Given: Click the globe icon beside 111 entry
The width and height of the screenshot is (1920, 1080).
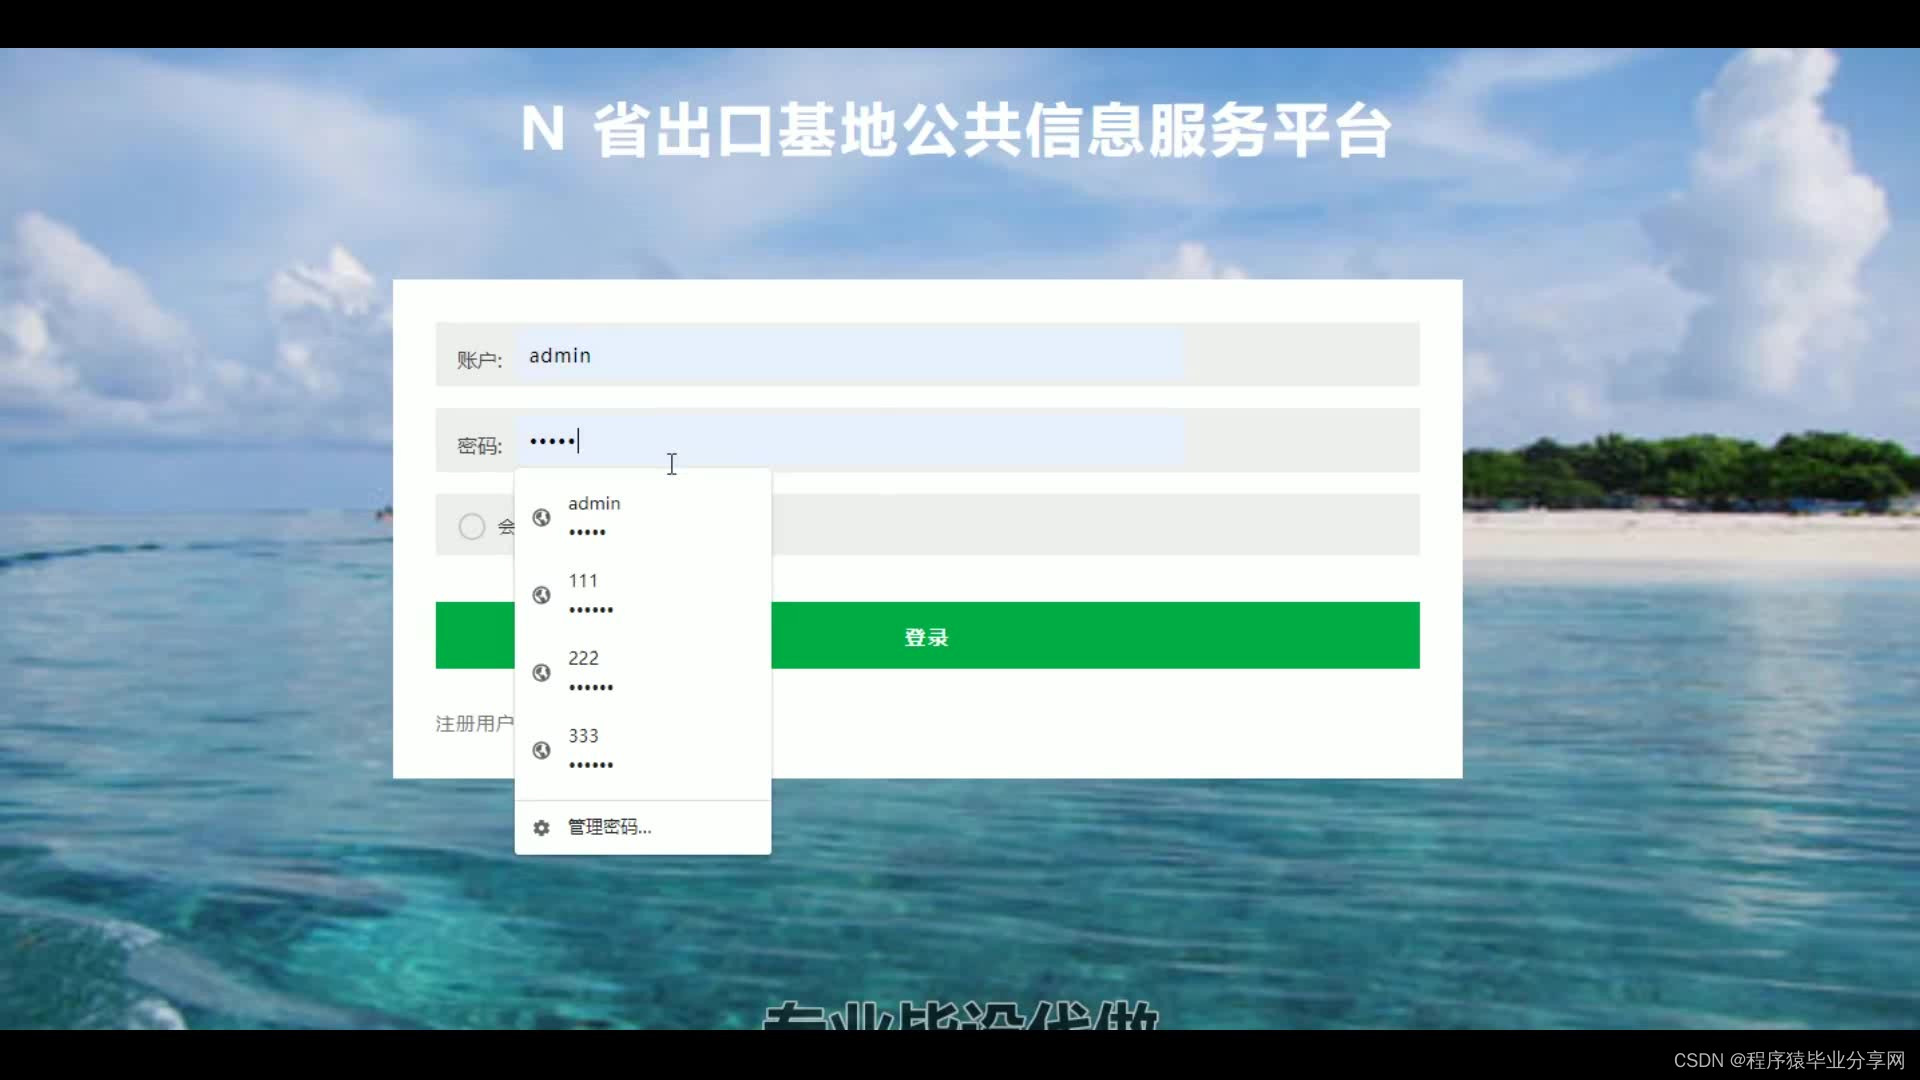Looking at the screenshot, I should (x=541, y=595).
